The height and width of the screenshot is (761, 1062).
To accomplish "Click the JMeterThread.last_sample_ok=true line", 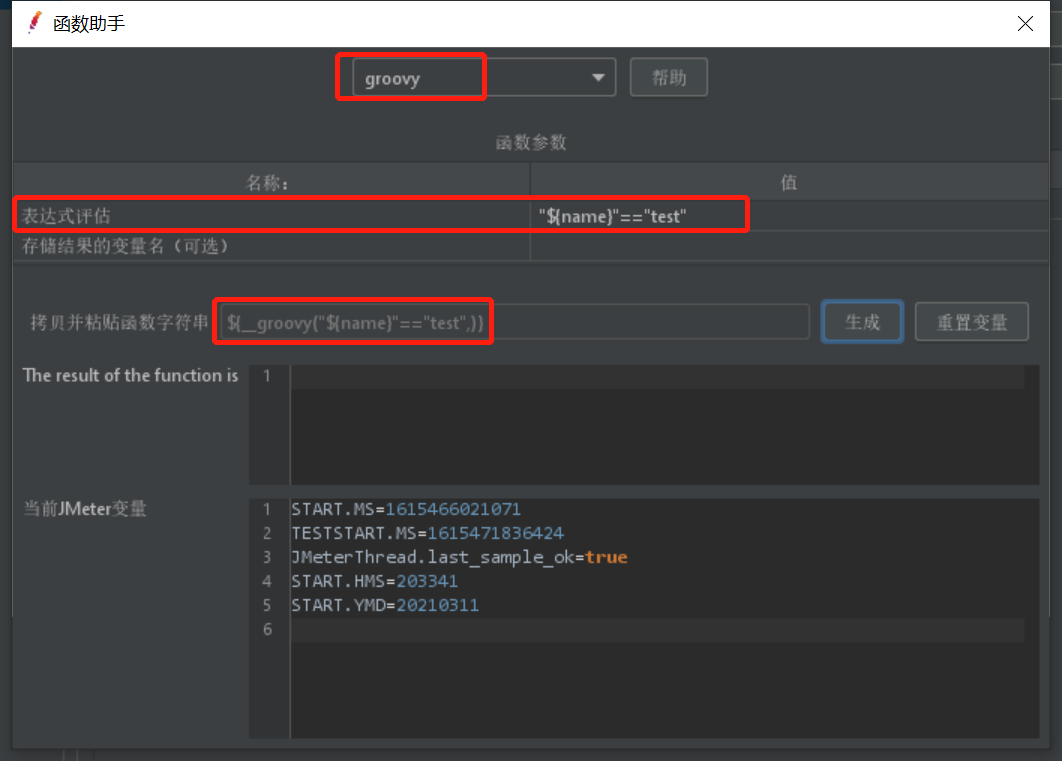I will (459, 557).
